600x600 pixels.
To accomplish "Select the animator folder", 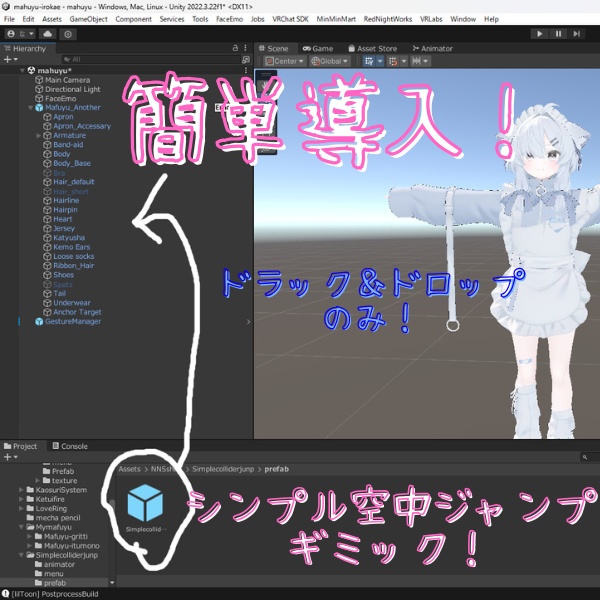I will [x=55, y=564].
